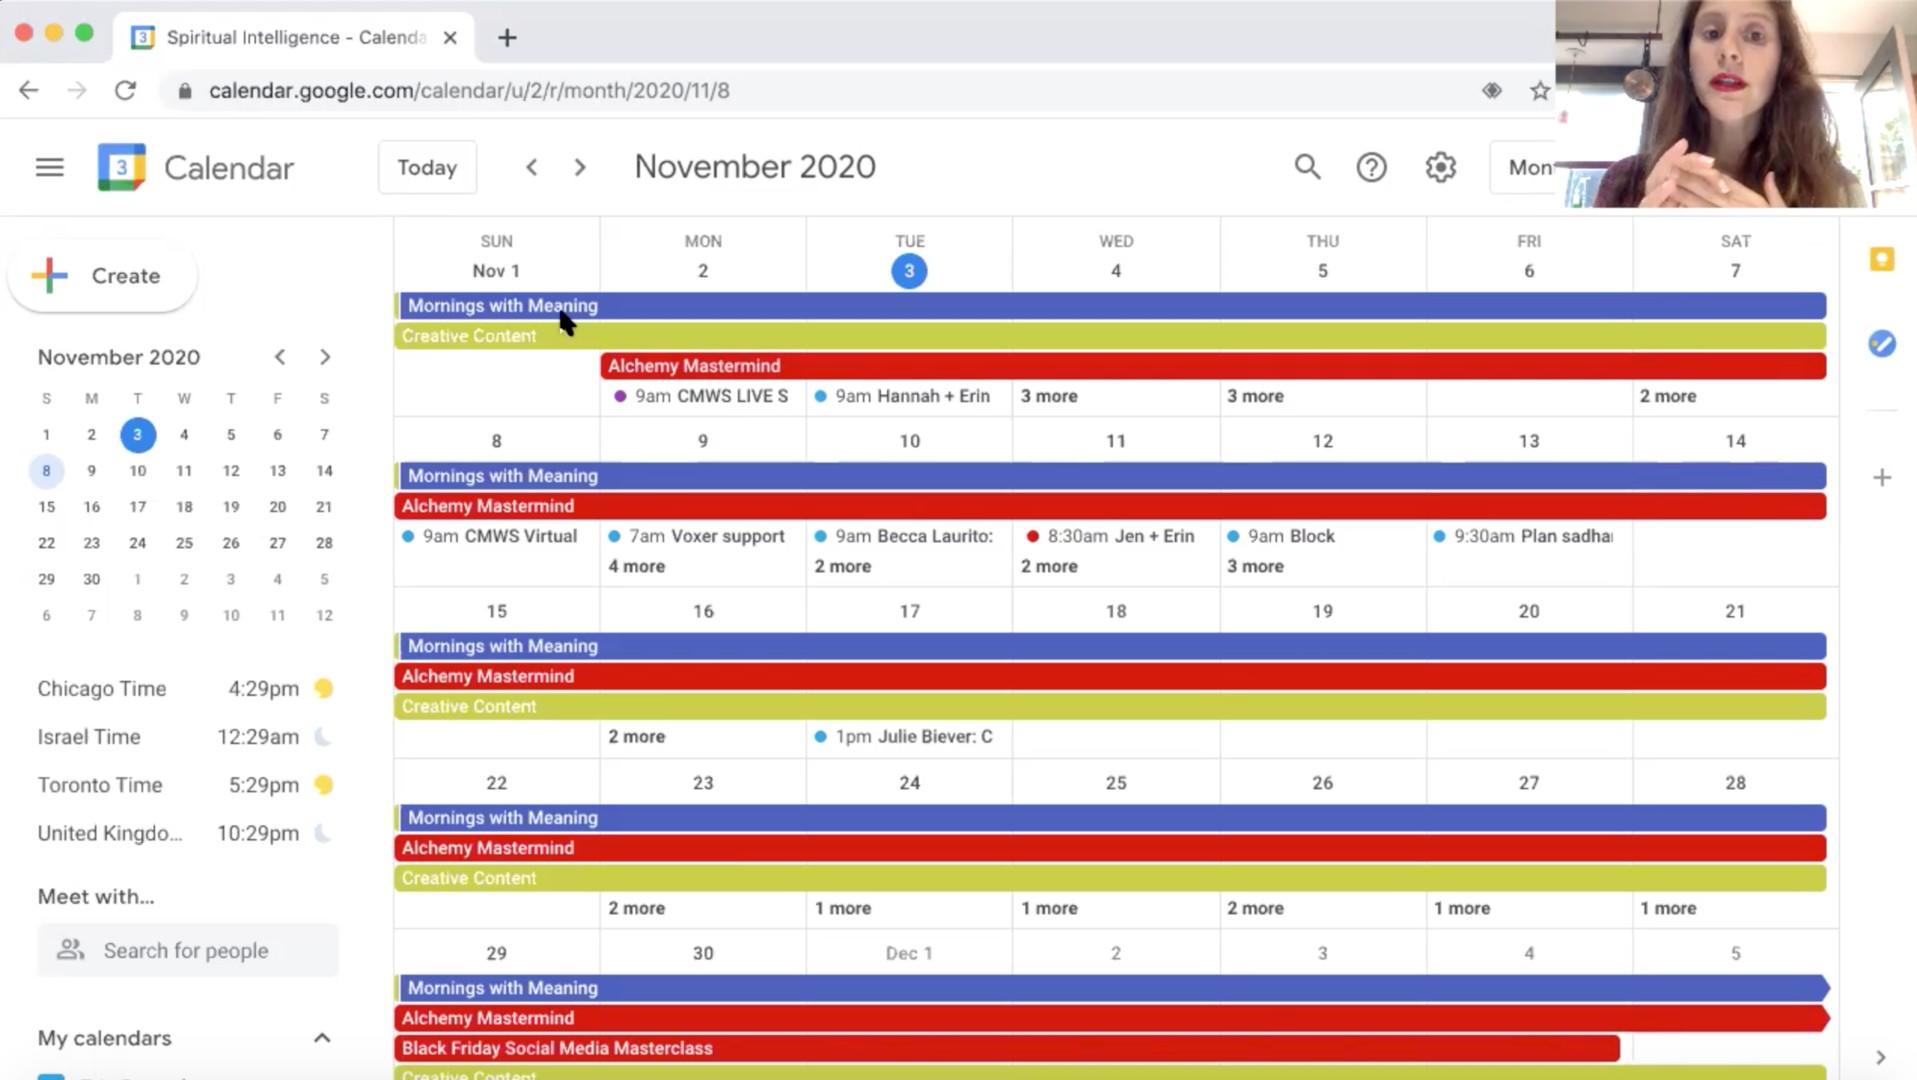The width and height of the screenshot is (1917, 1080).
Task: Open Creative Content bar in Nov 15 week
Action: (1111, 706)
